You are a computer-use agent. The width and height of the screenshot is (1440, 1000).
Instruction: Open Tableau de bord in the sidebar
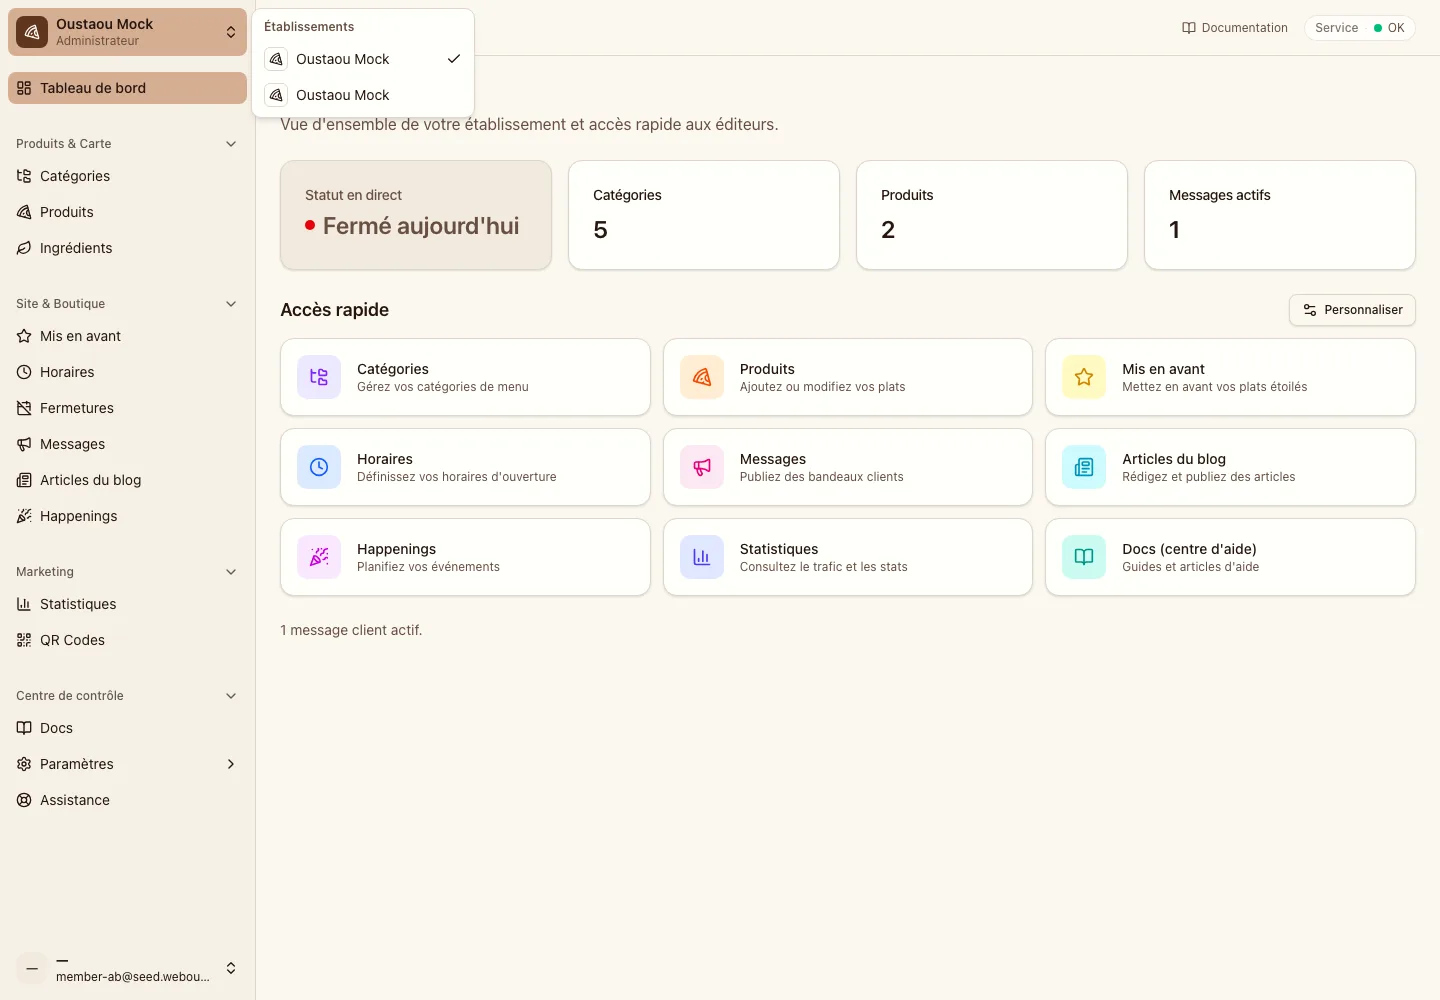[x=127, y=88]
